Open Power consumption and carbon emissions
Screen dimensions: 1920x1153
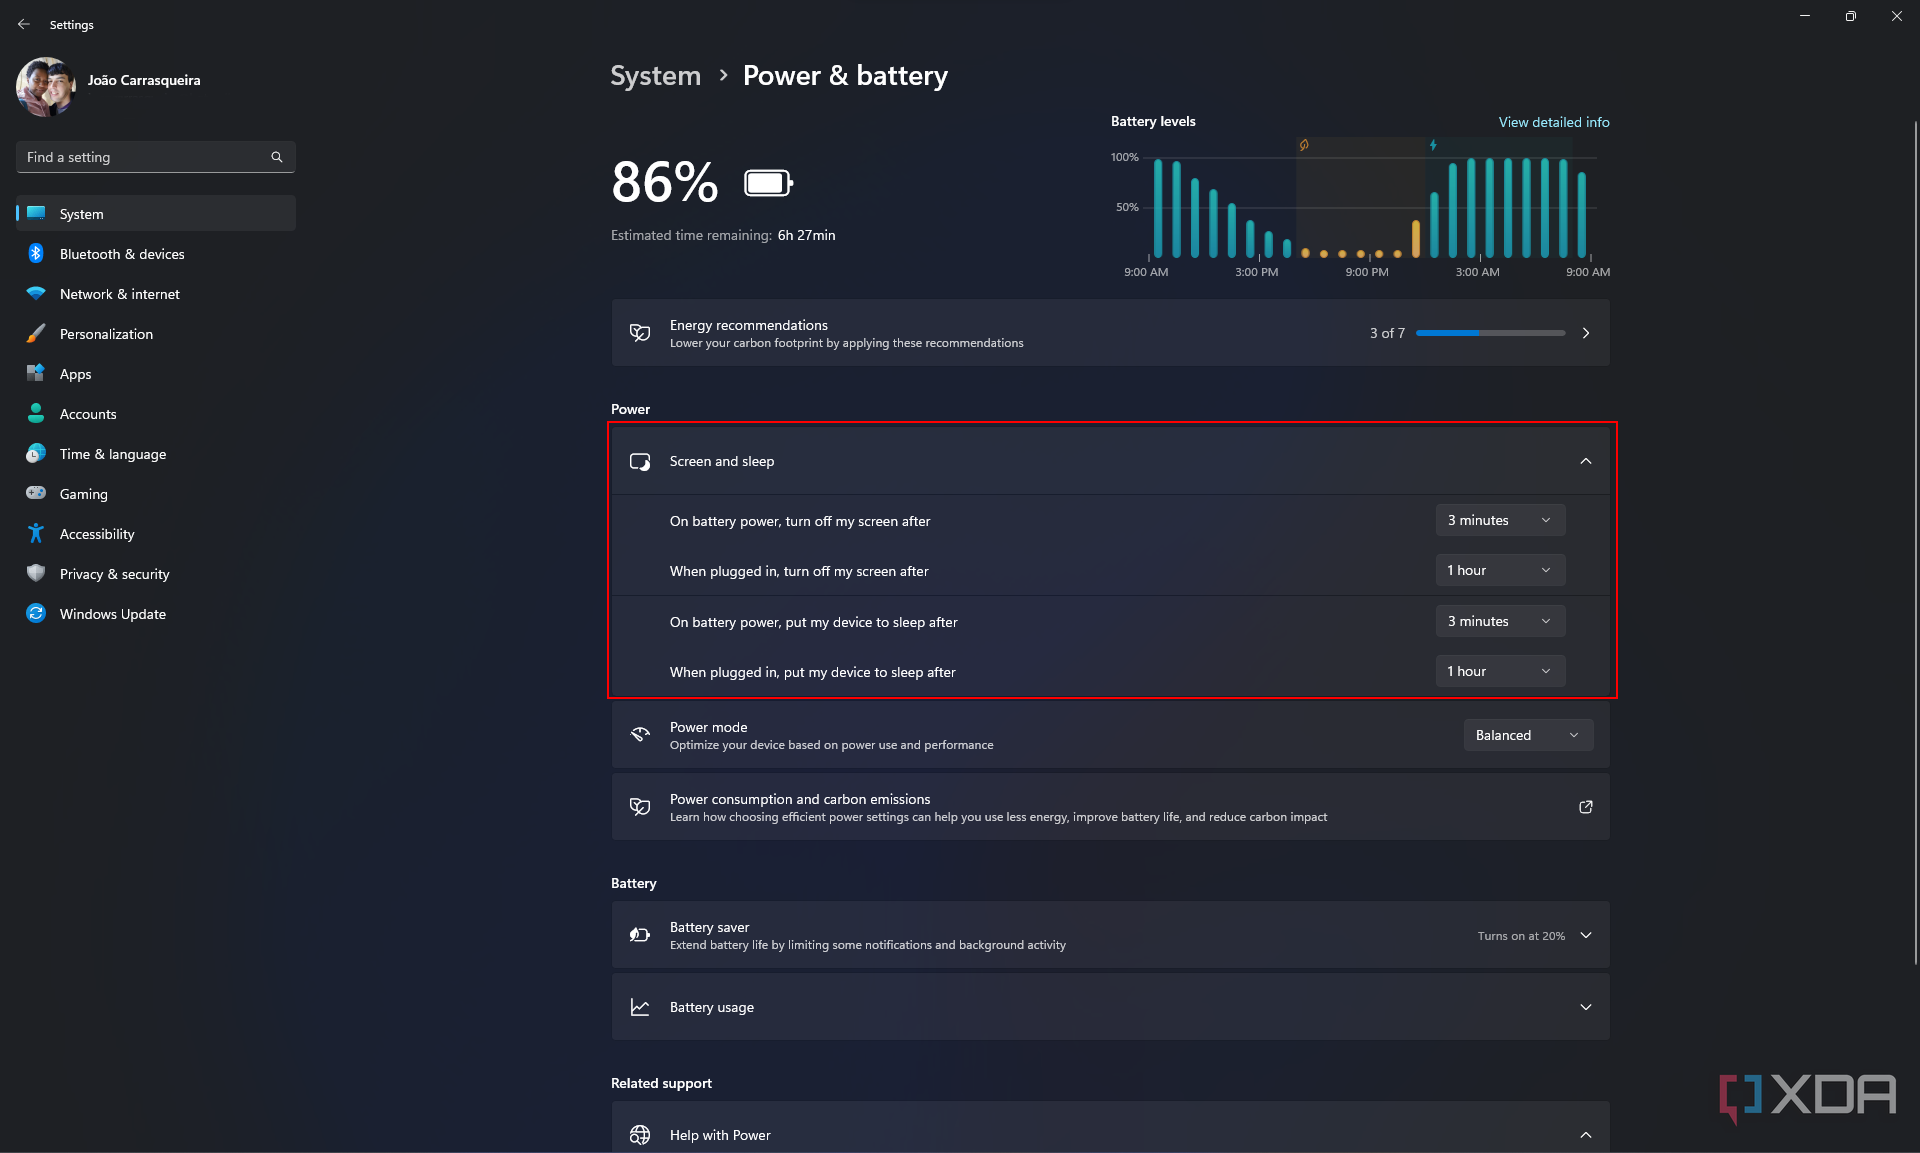(1584, 806)
